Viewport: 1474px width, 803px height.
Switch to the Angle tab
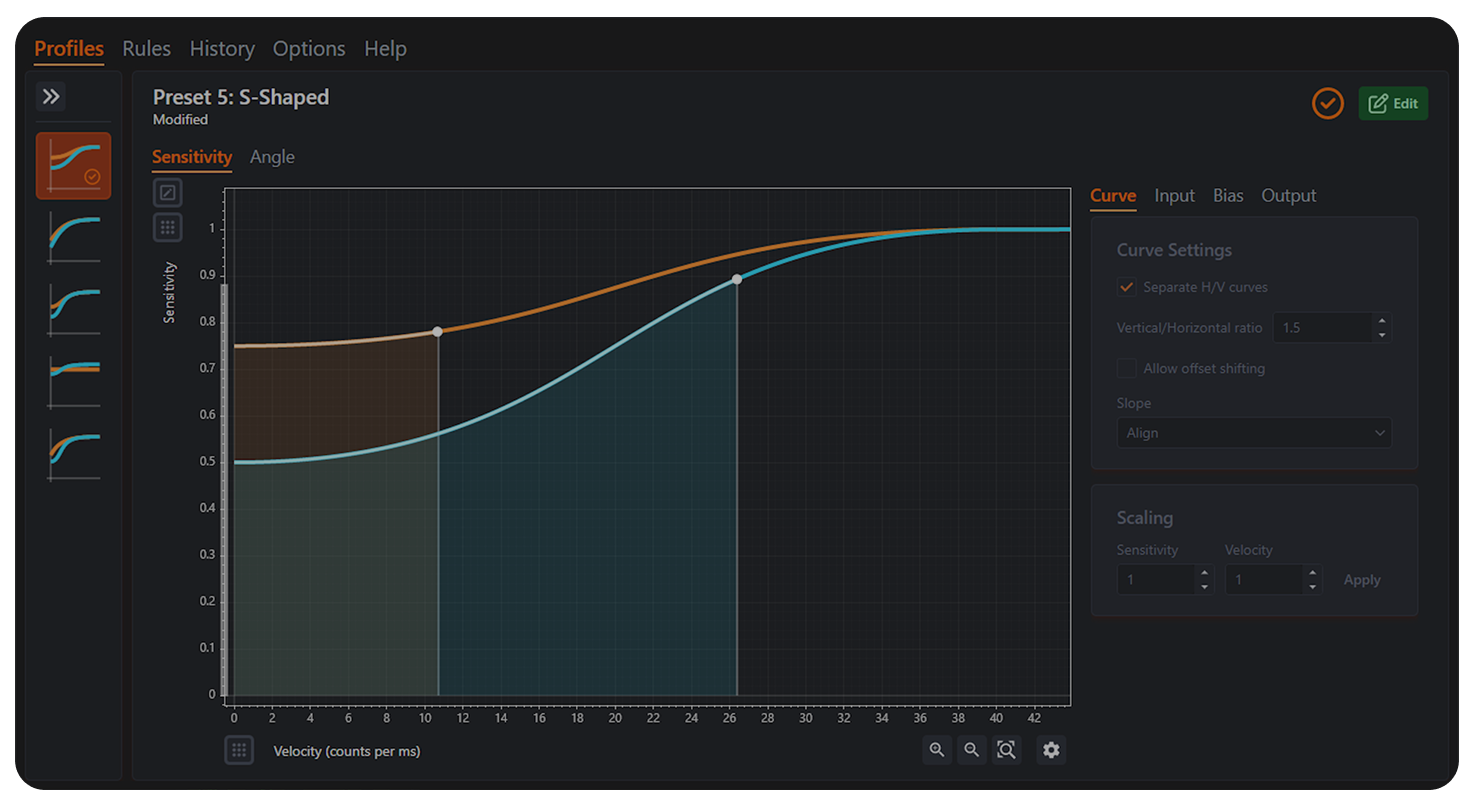pyautogui.click(x=272, y=157)
